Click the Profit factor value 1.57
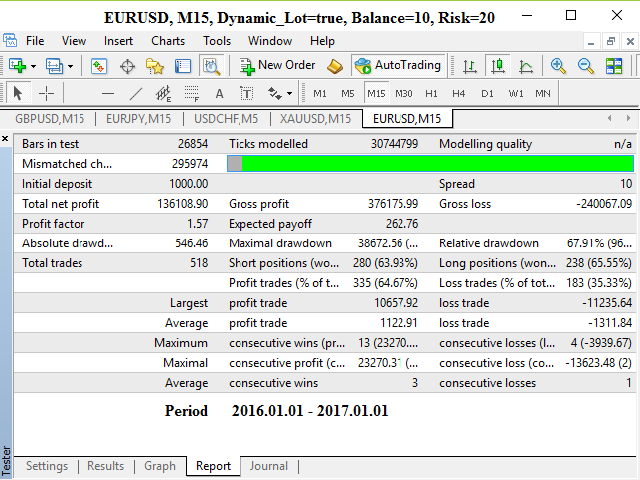The width and height of the screenshot is (640, 480). (198, 224)
